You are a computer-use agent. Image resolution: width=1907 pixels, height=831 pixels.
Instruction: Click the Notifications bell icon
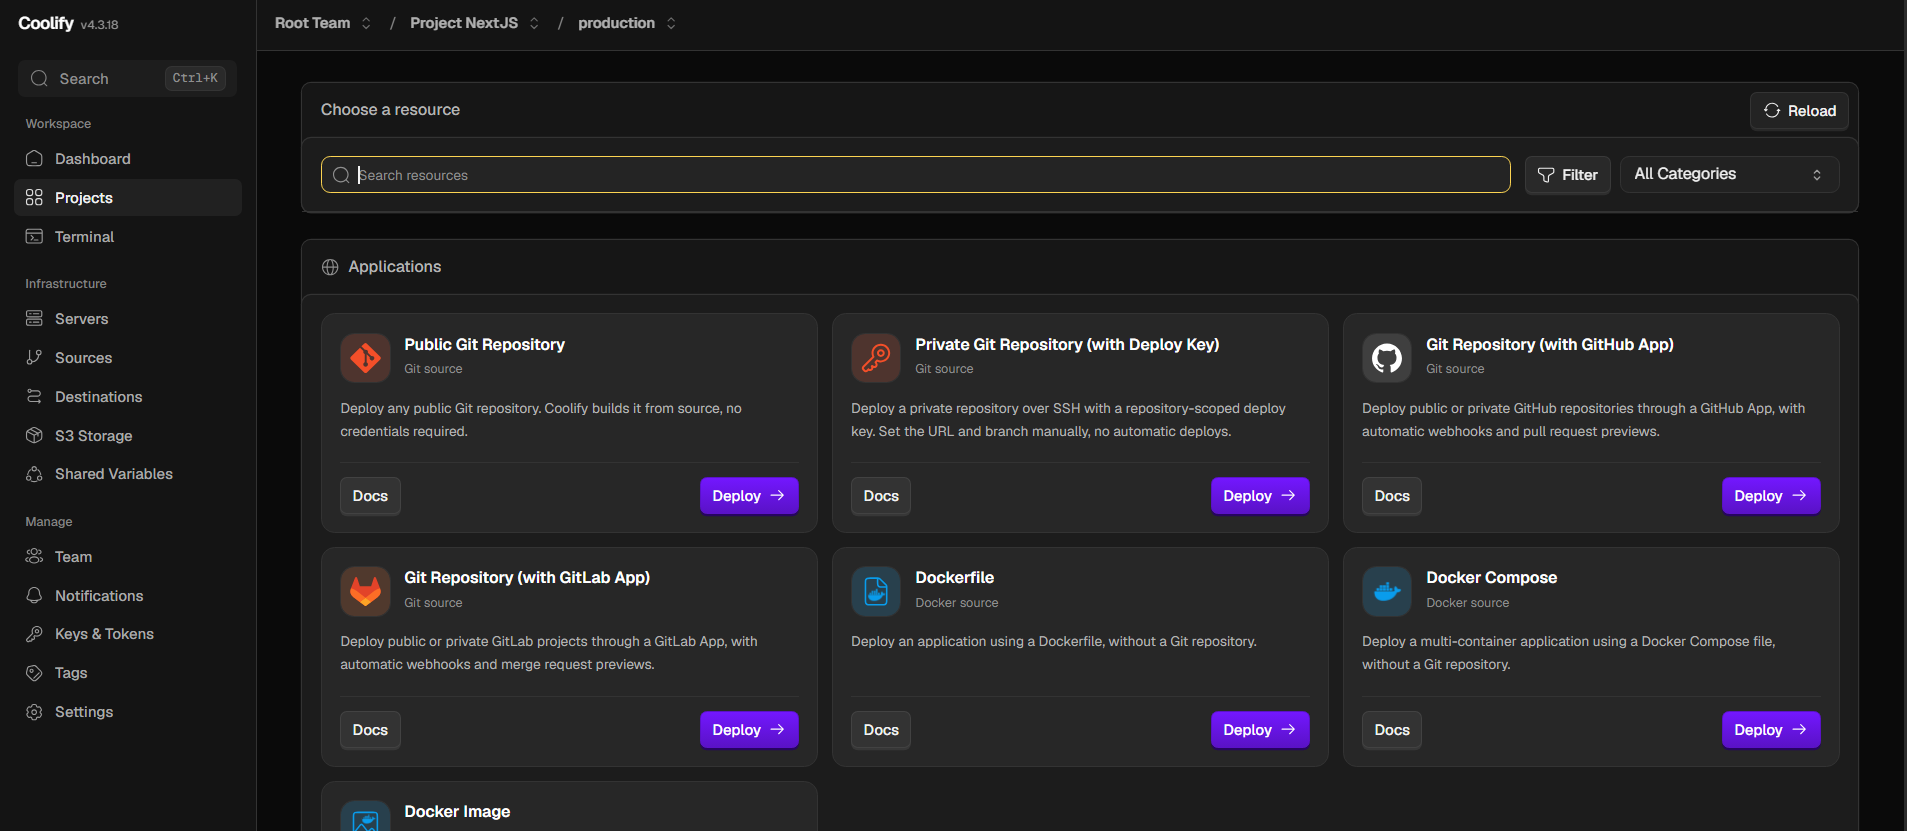coord(34,596)
